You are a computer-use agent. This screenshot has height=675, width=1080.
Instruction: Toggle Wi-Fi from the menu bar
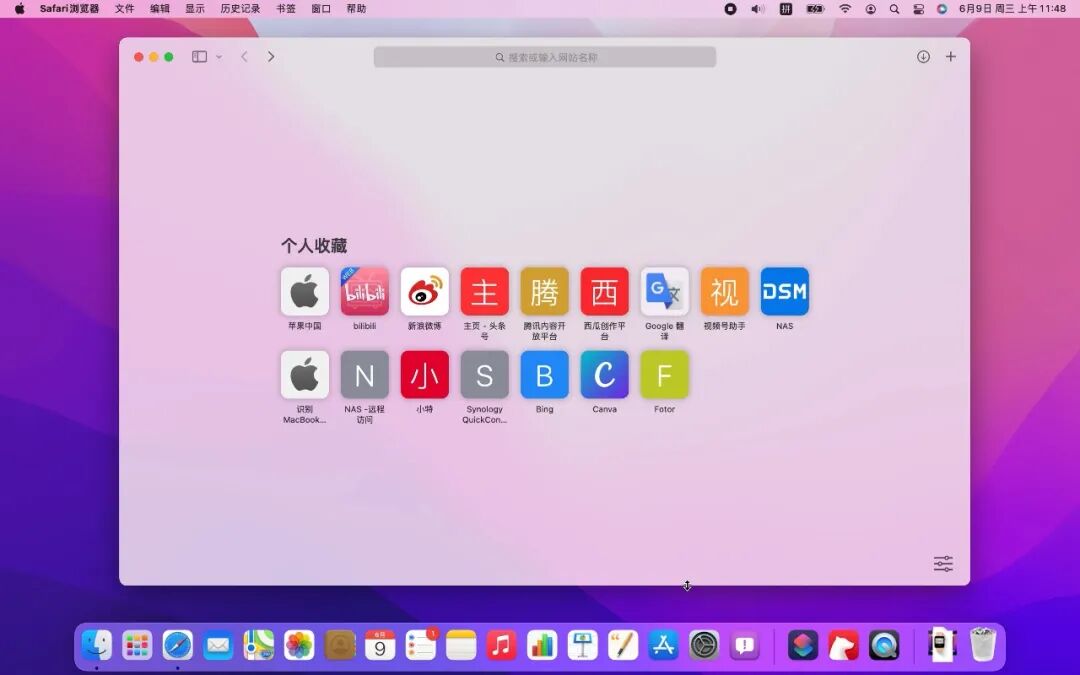point(847,9)
